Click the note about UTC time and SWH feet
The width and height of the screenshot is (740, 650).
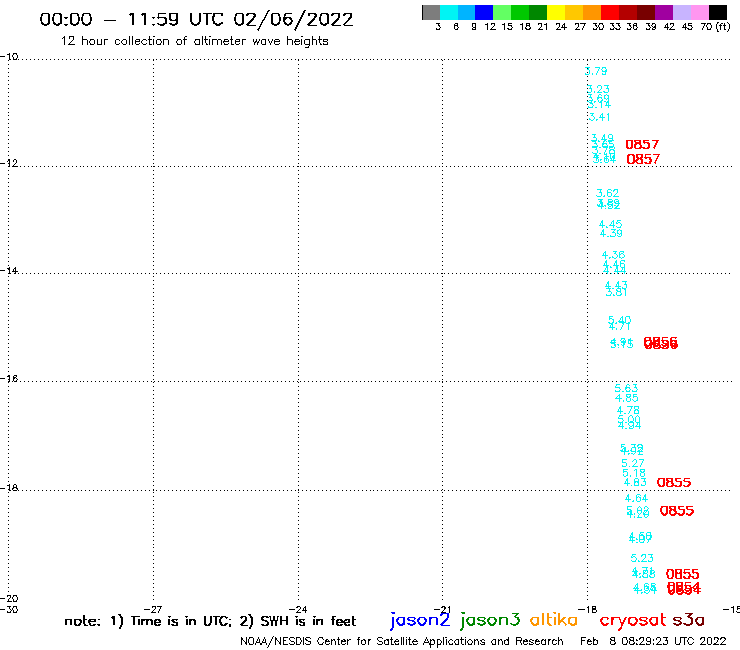coord(210,621)
